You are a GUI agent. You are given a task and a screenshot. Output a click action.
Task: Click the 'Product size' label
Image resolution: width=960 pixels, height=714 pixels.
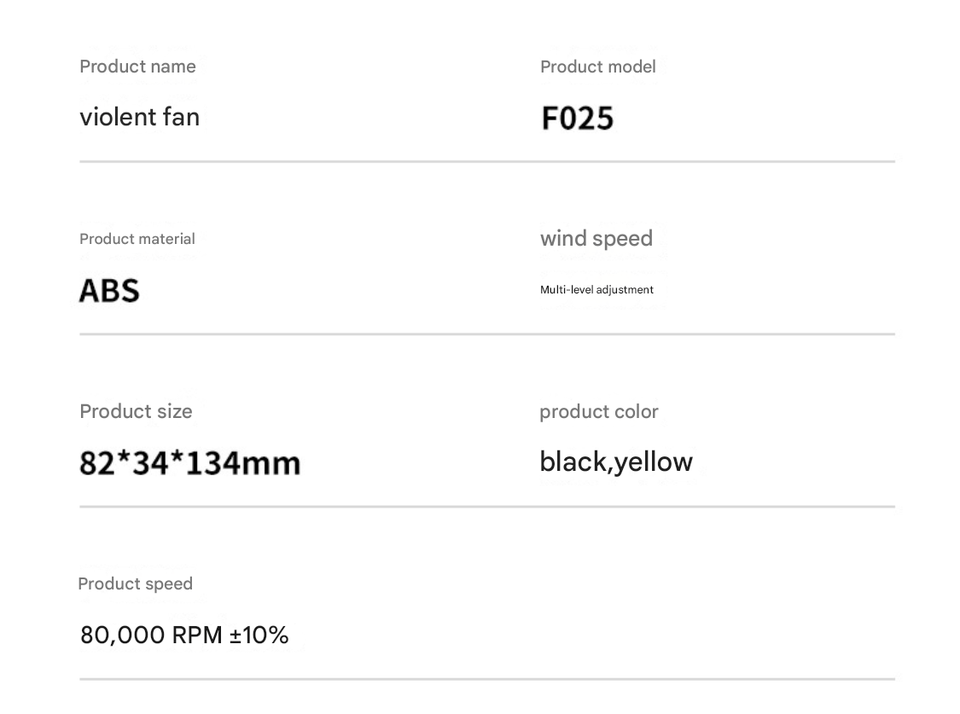click(x=136, y=411)
